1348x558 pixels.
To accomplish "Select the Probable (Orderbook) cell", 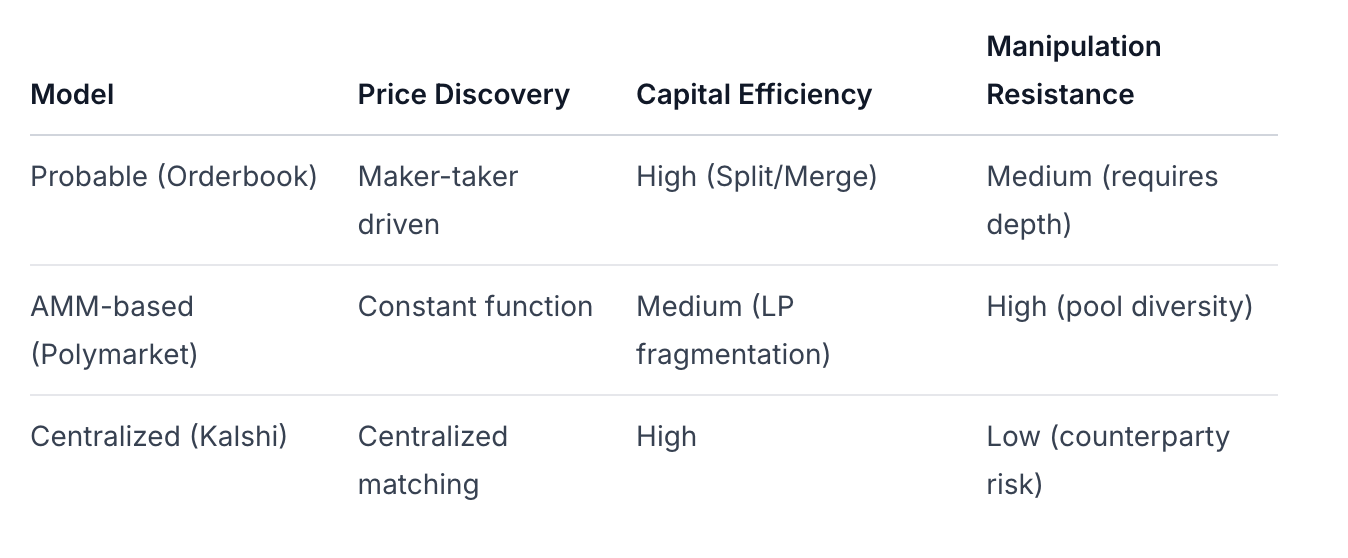I will [x=174, y=177].
